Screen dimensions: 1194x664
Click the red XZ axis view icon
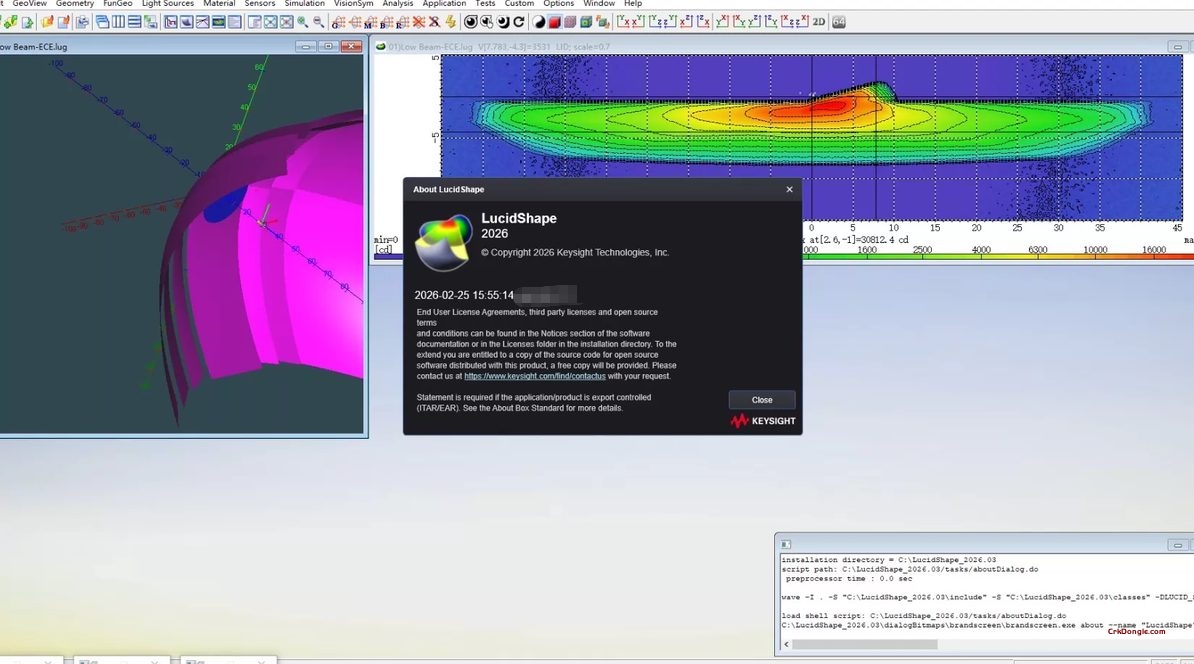tap(685, 22)
